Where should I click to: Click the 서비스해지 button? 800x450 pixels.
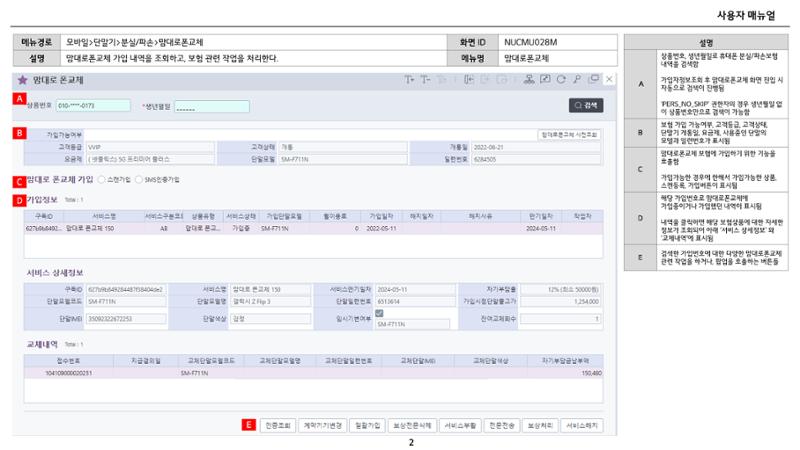[x=582, y=425]
